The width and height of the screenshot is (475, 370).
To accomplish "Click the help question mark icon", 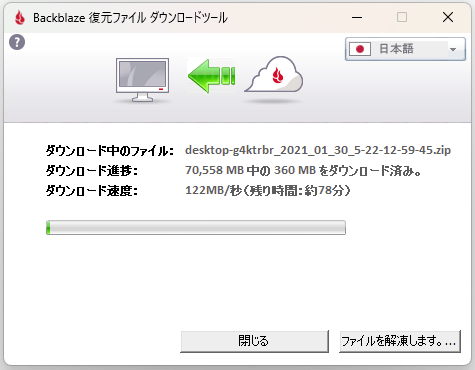I will click(17, 42).
